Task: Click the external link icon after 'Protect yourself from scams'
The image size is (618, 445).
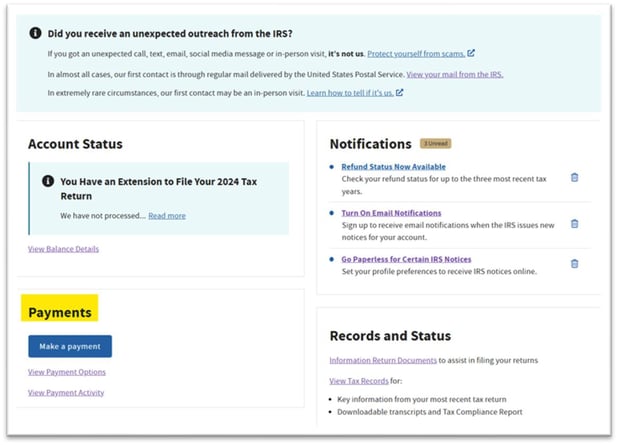Action: click(x=471, y=54)
